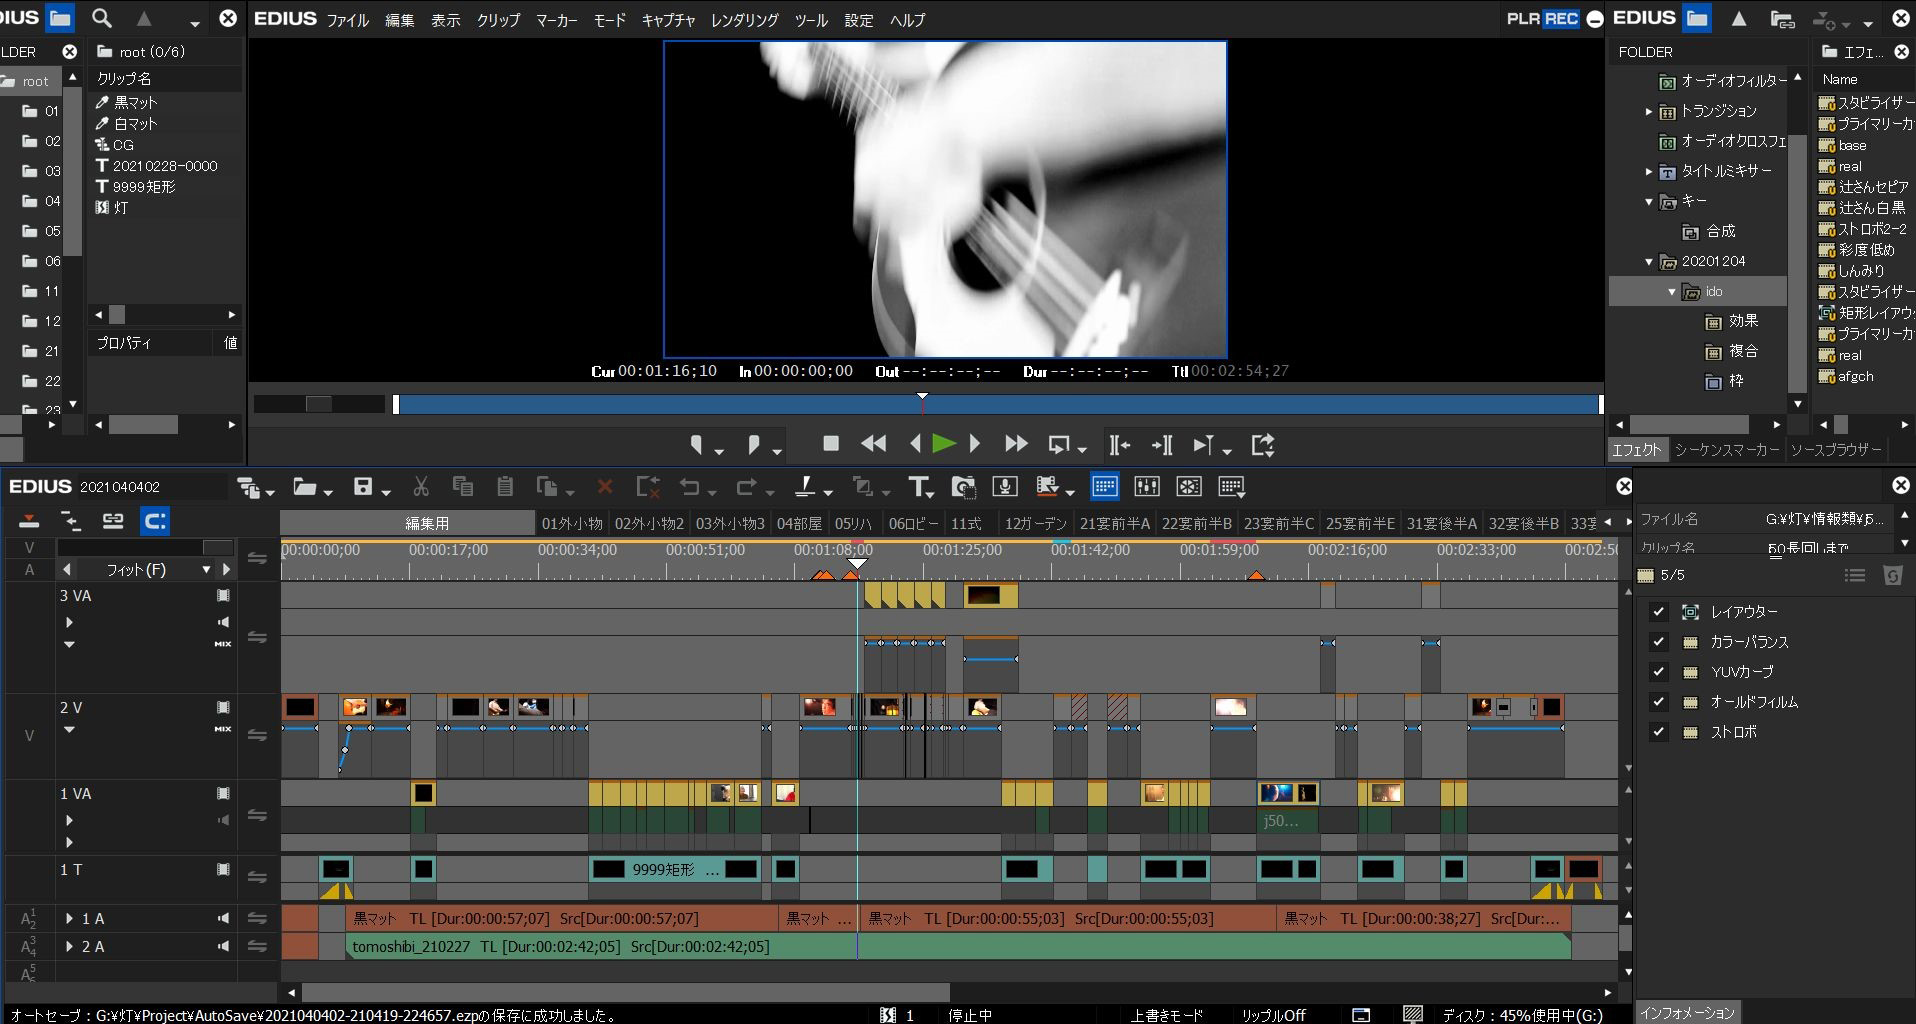The width and height of the screenshot is (1916, 1024).
Task: Open the save button dropdown arrow
Action: 386,491
